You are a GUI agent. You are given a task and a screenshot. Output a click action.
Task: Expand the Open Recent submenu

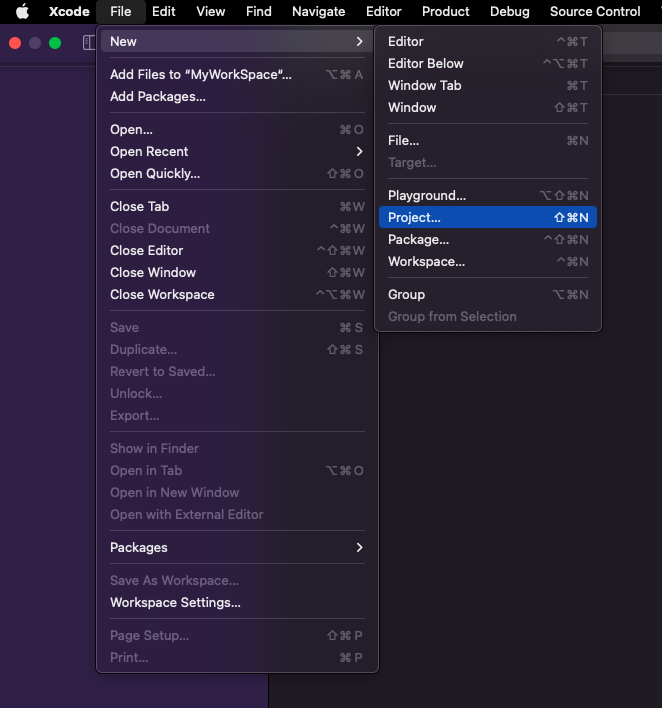pos(237,152)
